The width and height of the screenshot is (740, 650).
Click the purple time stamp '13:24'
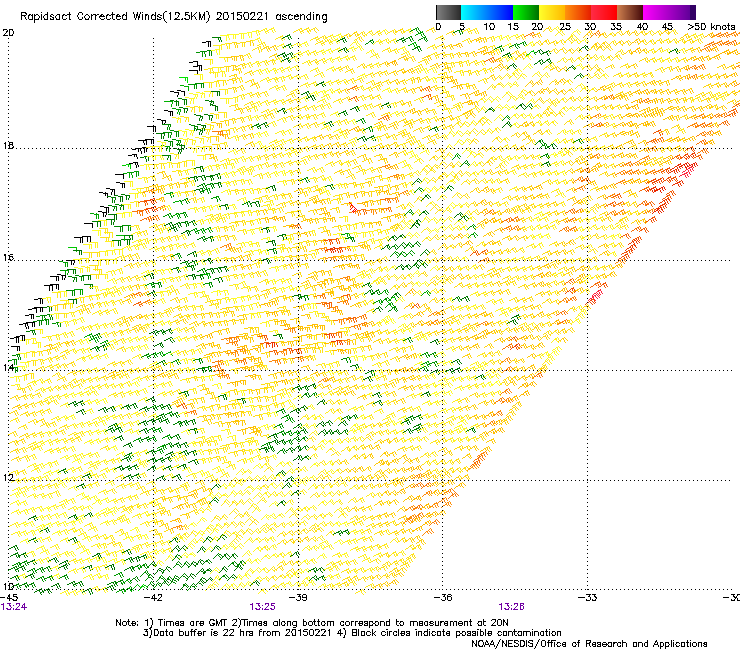pyautogui.click(x=14, y=607)
